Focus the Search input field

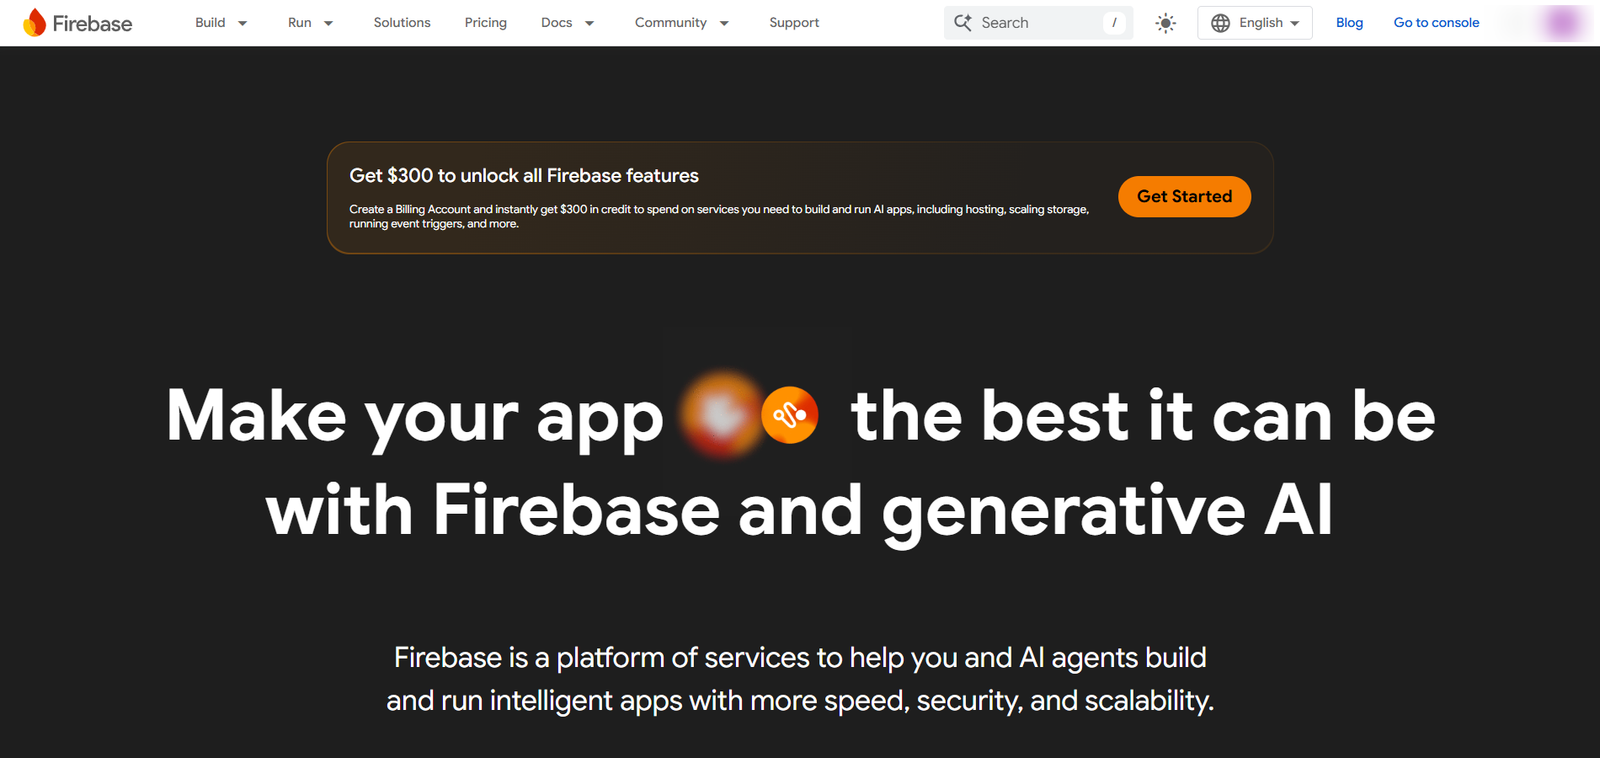click(1038, 23)
